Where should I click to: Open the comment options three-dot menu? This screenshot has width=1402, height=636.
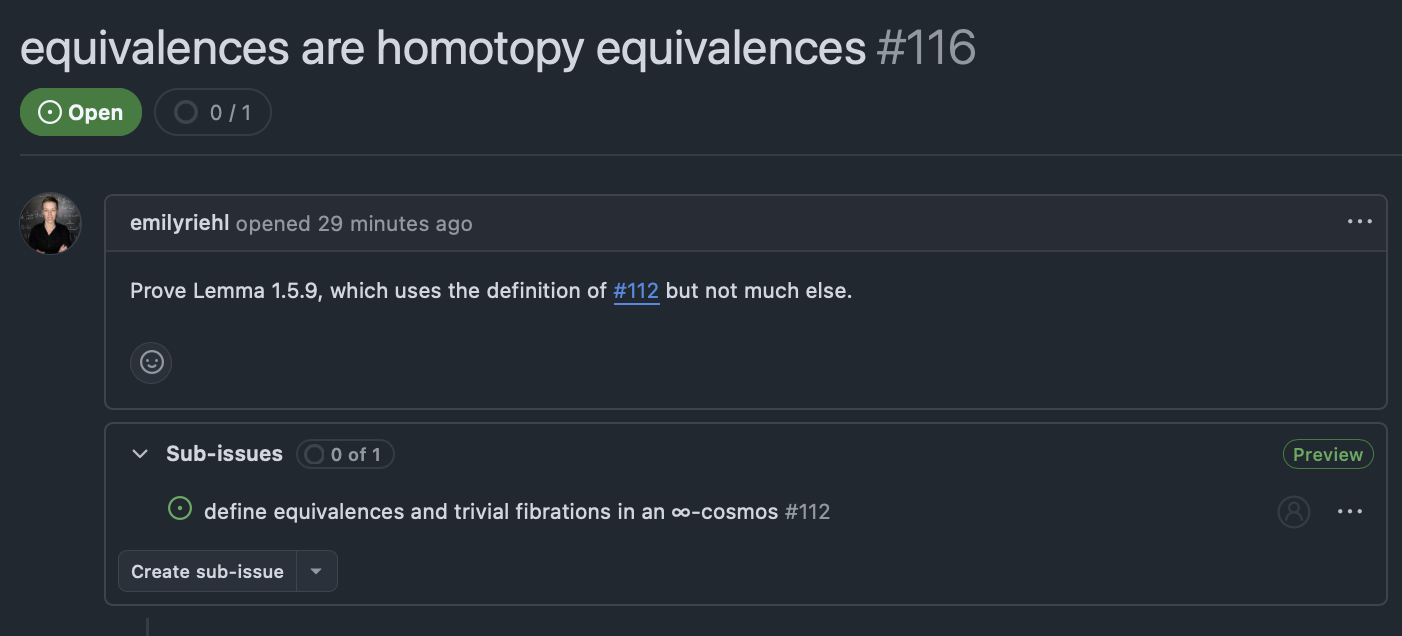[x=1359, y=222]
